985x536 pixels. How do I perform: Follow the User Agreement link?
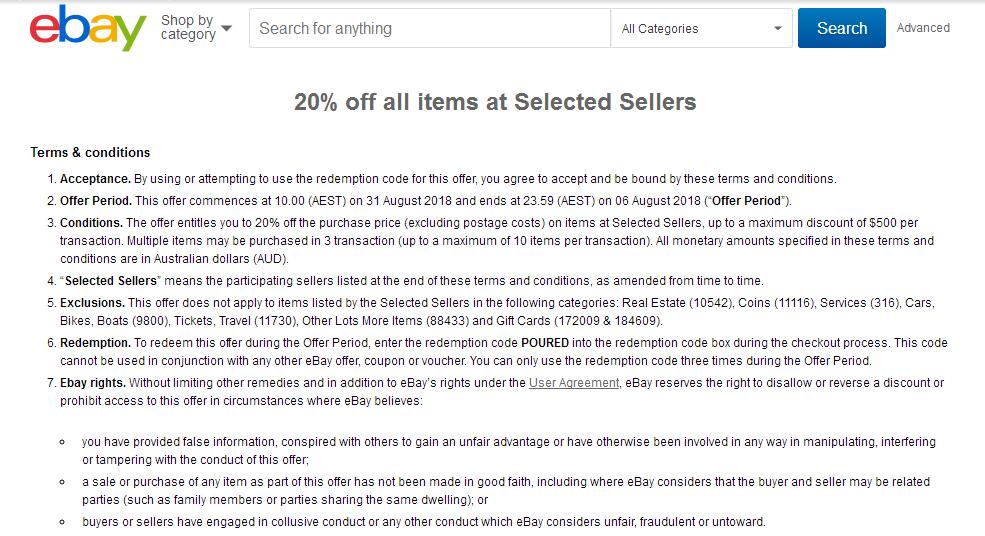574,383
